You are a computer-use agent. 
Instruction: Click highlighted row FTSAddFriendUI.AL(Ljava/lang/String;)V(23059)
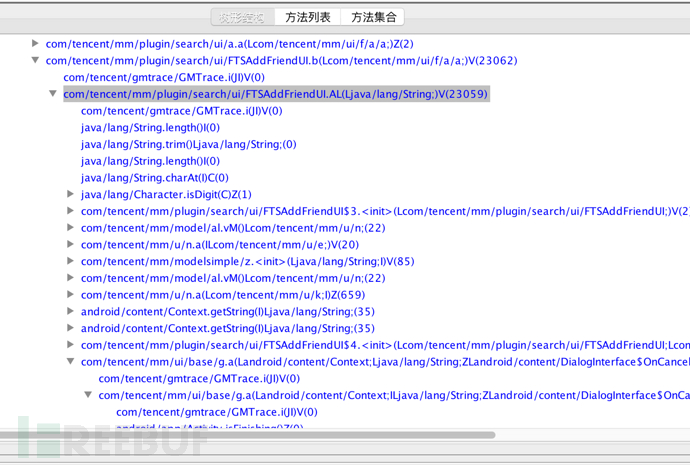coord(276,94)
